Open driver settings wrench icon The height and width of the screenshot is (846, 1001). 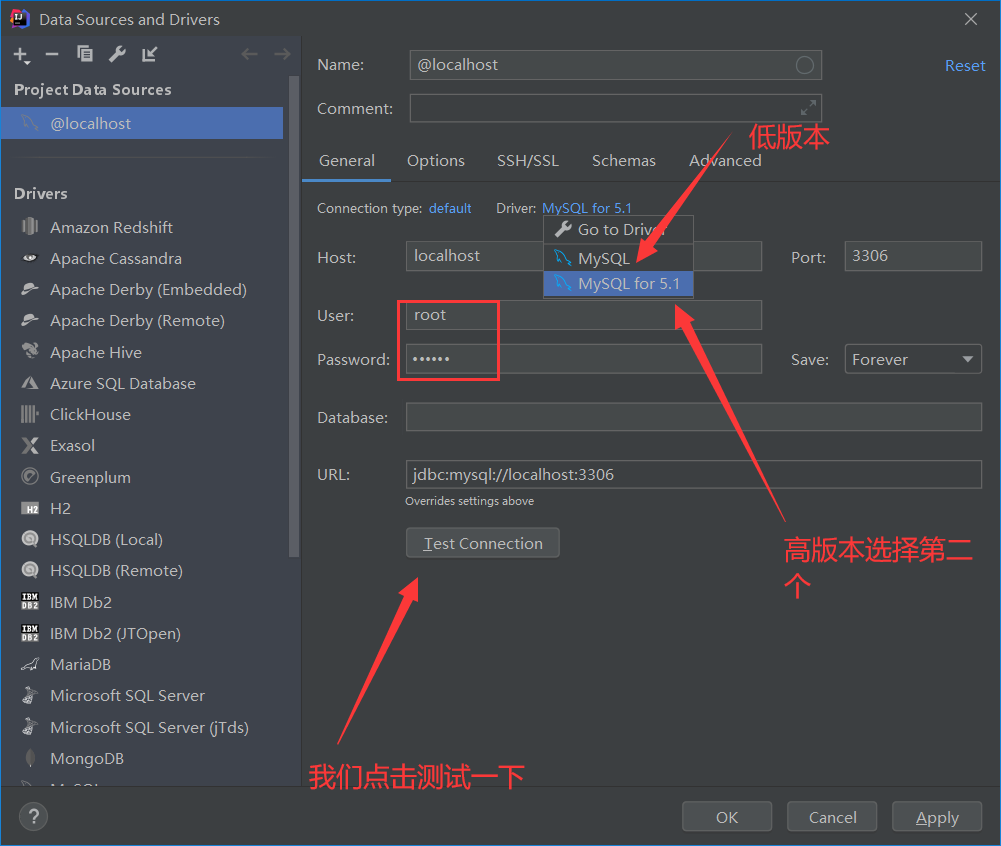[x=117, y=54]
